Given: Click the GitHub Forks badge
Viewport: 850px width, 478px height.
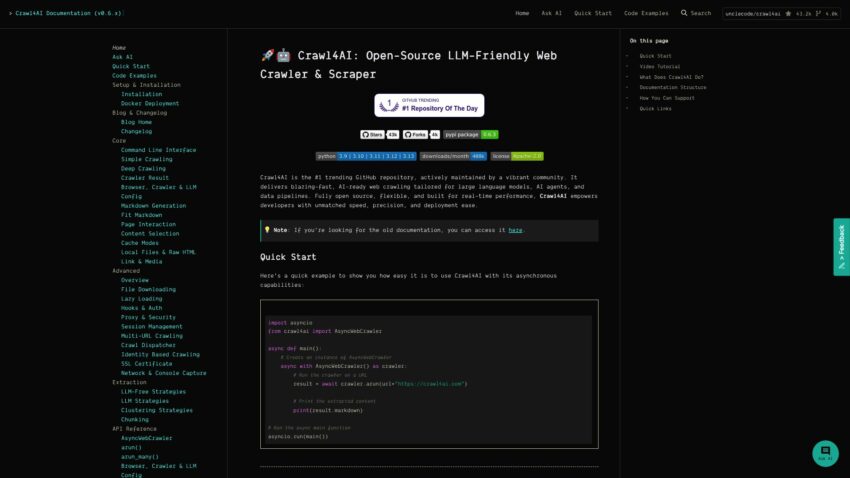Looking at the screenshot, I should [x=421, y=134].
